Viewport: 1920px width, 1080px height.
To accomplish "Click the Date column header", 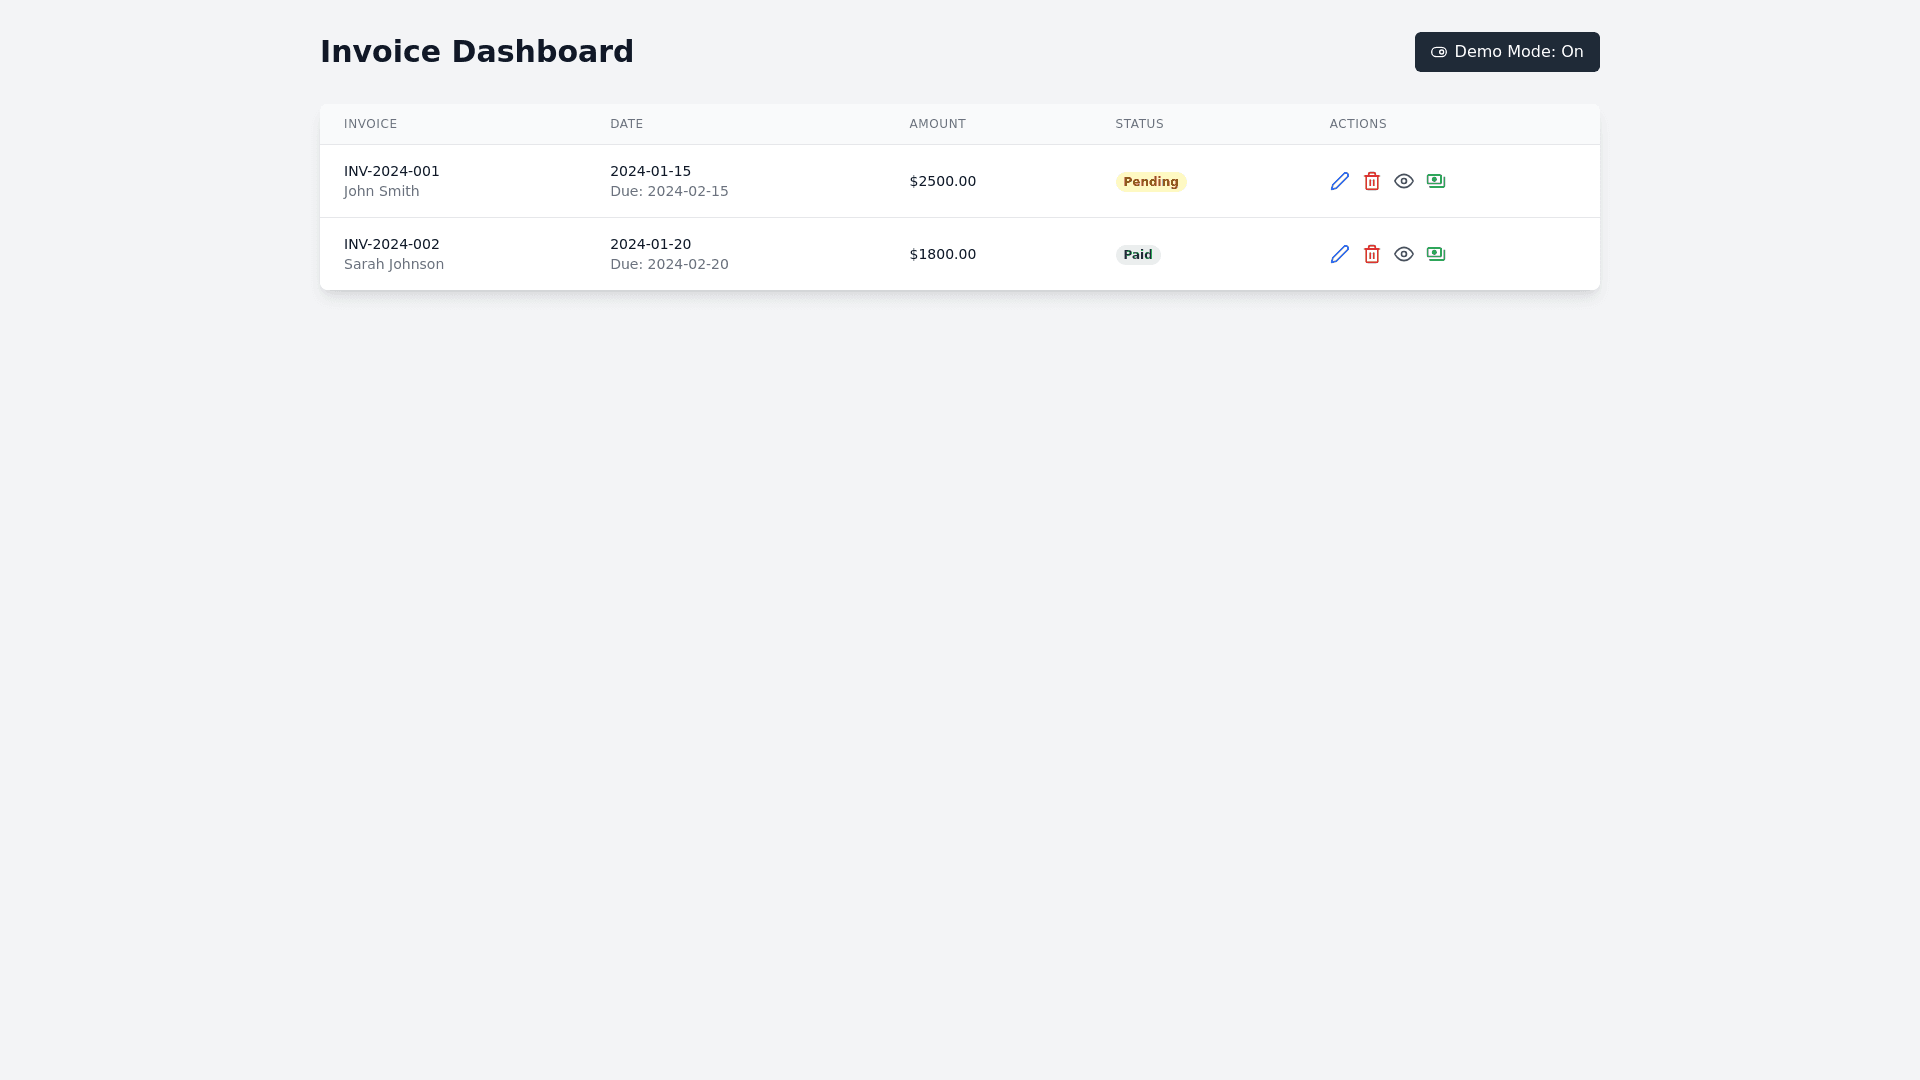I will click(x=626, y=124).
